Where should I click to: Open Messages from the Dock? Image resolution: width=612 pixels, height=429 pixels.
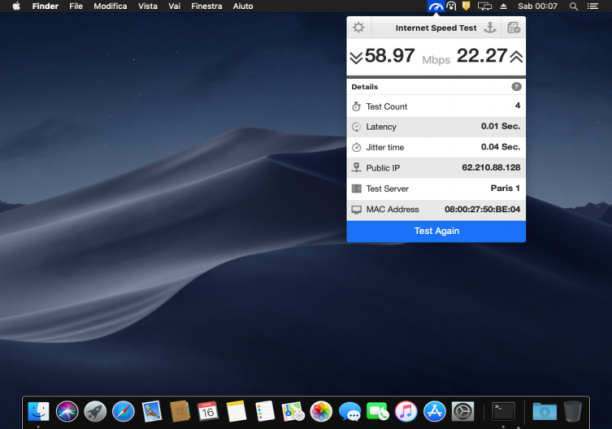pos(349,411)
